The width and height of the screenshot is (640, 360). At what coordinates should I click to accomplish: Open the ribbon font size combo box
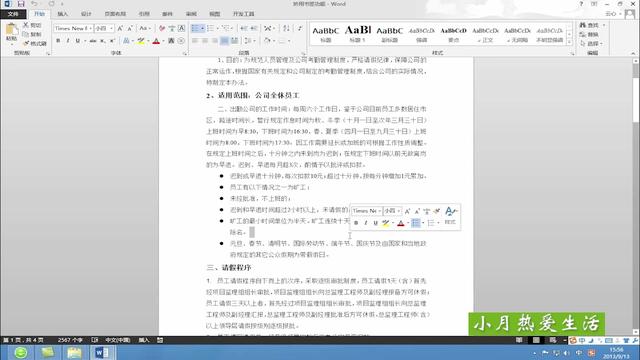click(x=104, y=29)
